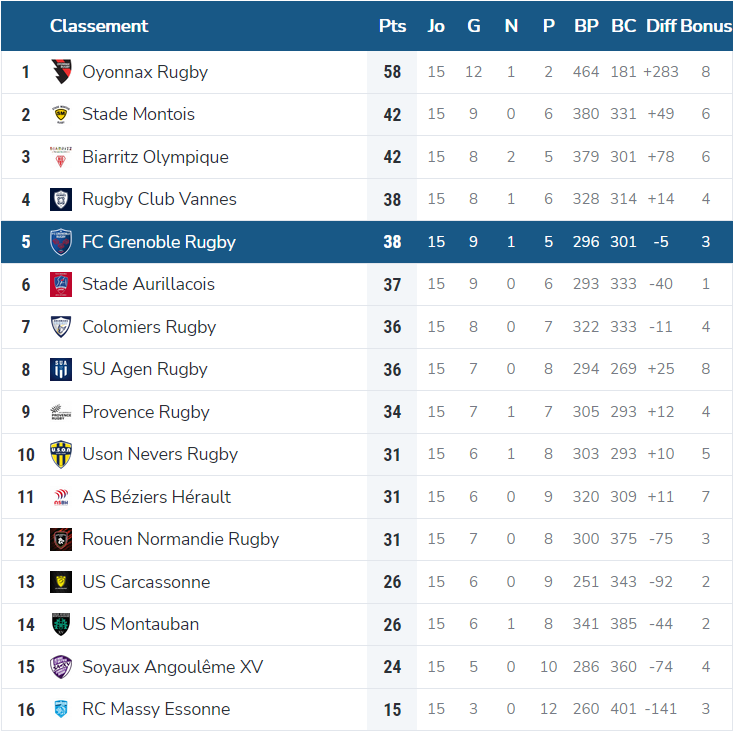The image size is (733, 731).
Task: Click the Bonus column header
Action: point(706,26)
